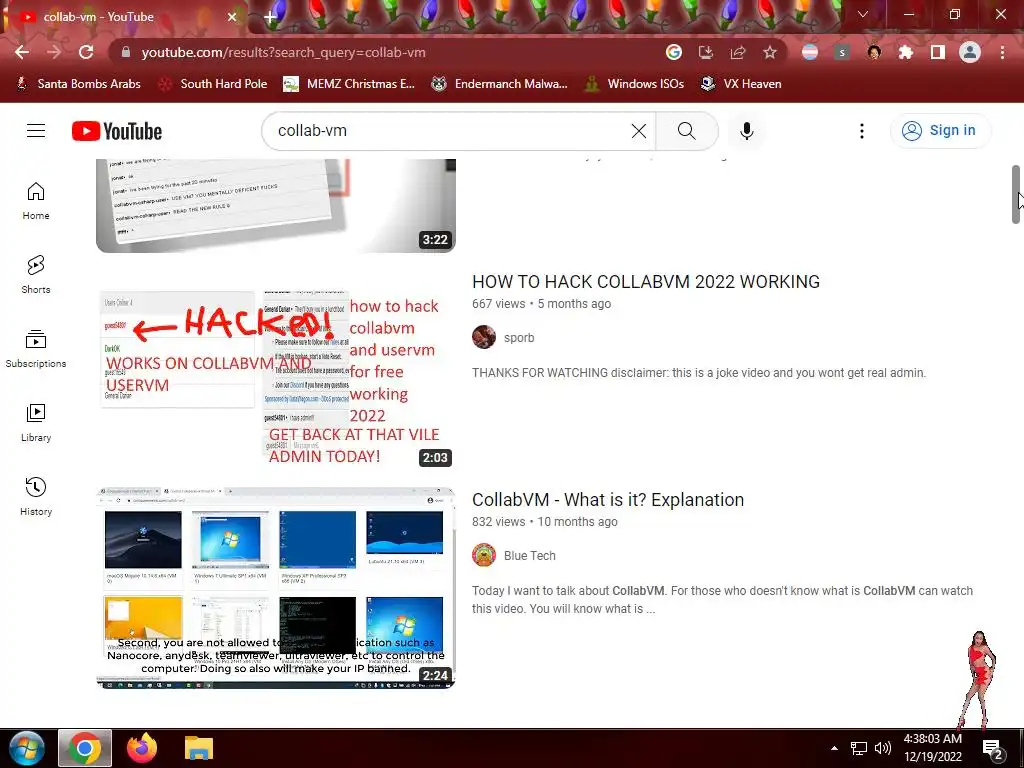
Task: Click the network tray icon
Action: (858, 748)
